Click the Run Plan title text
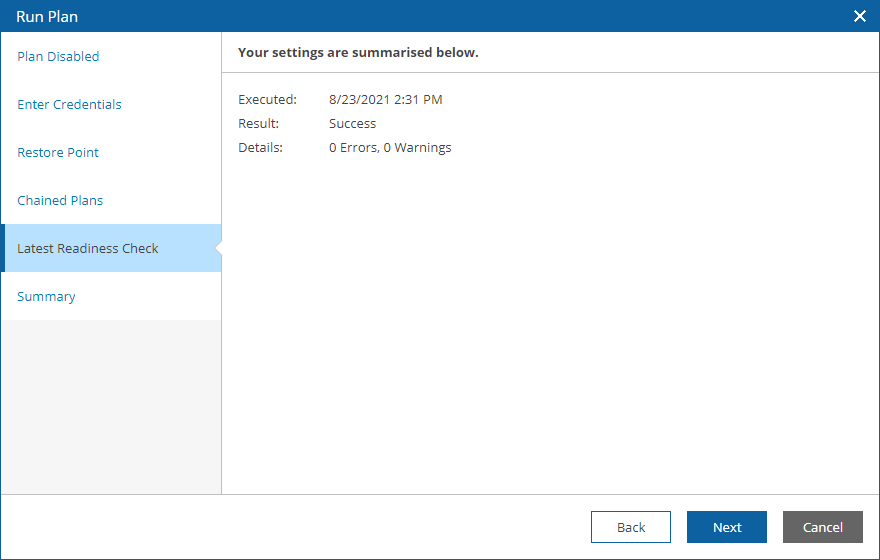 47,17
